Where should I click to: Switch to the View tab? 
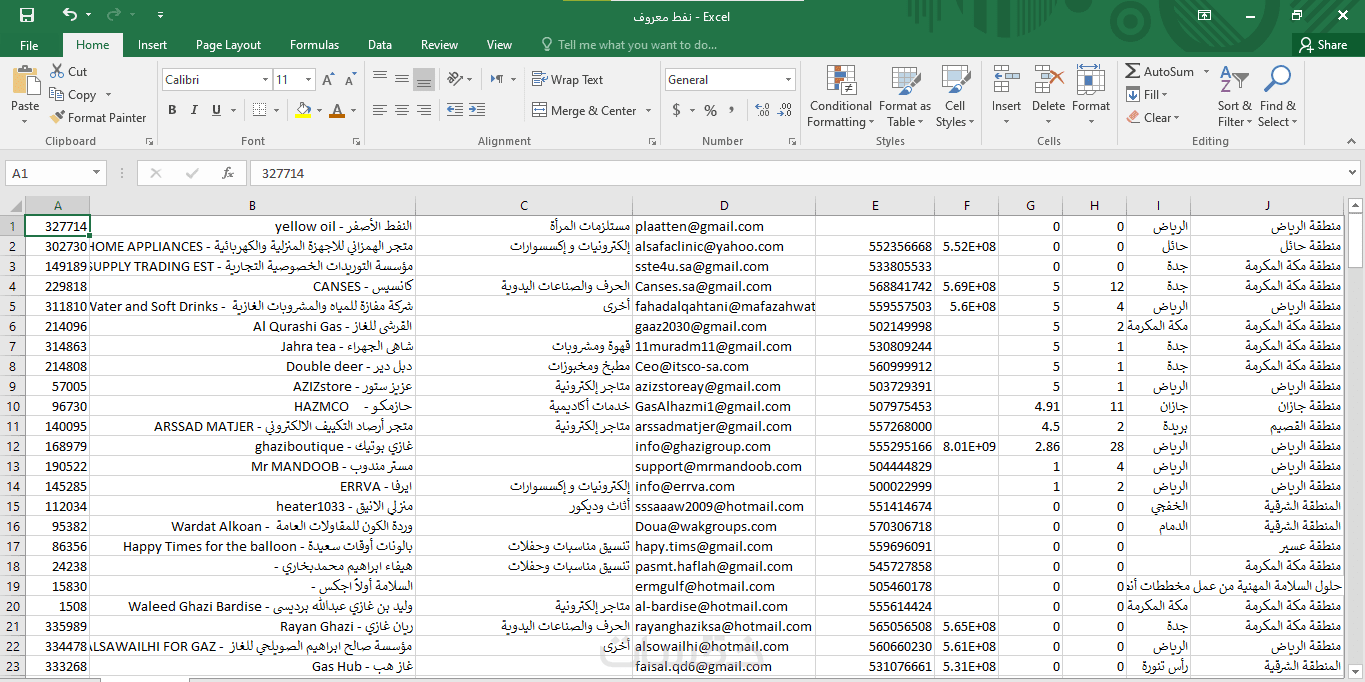point(499,45)
